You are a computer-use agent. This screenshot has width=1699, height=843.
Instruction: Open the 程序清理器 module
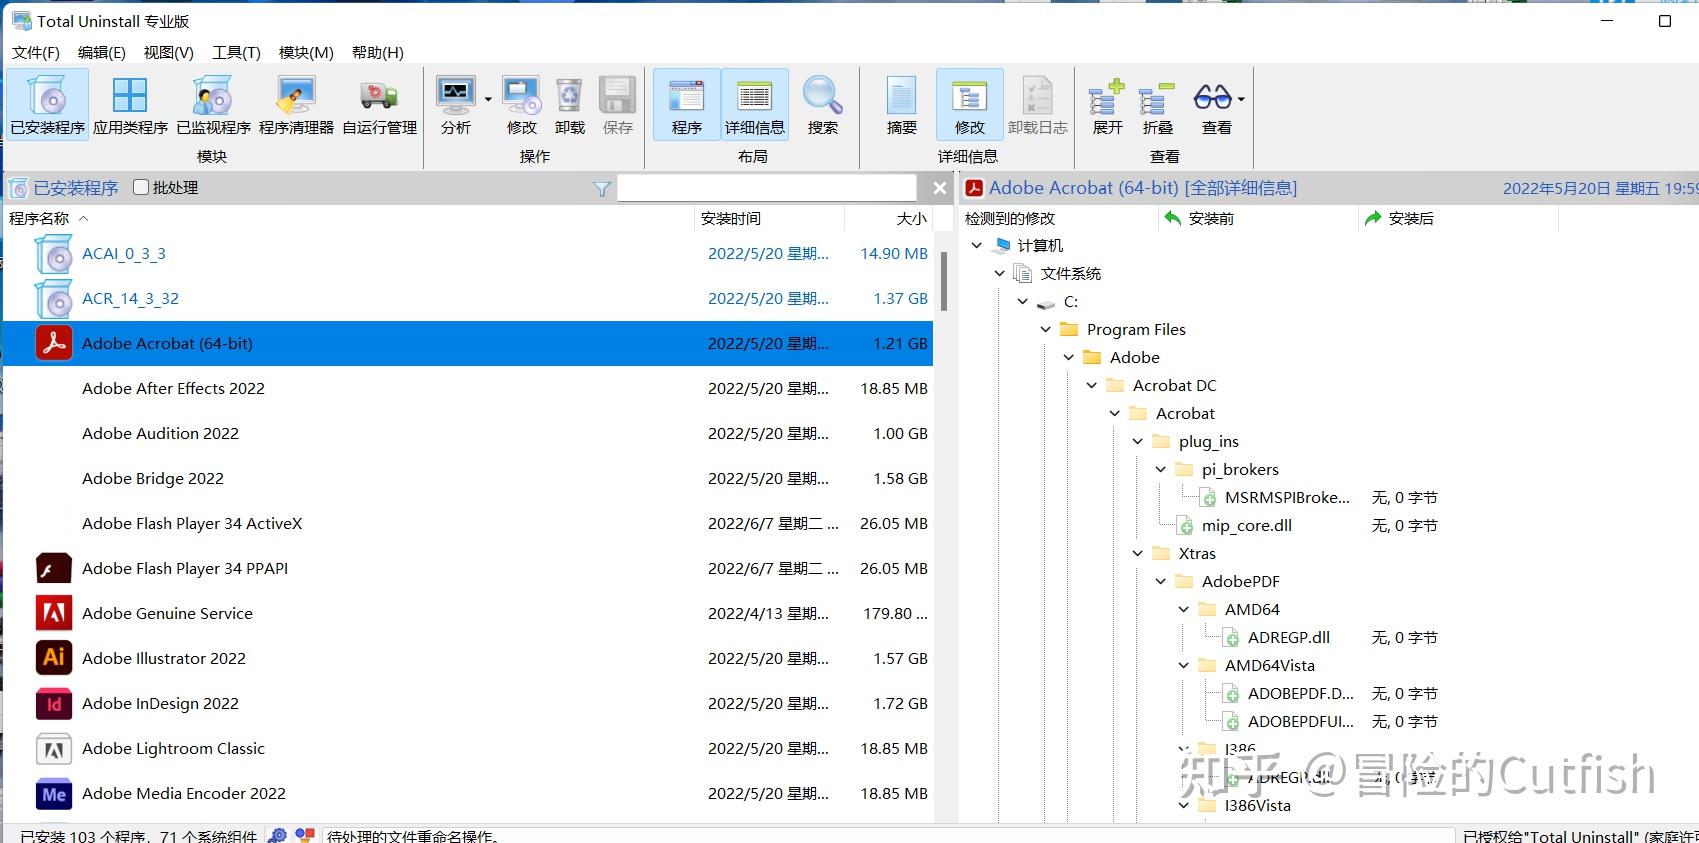[296, 105]
